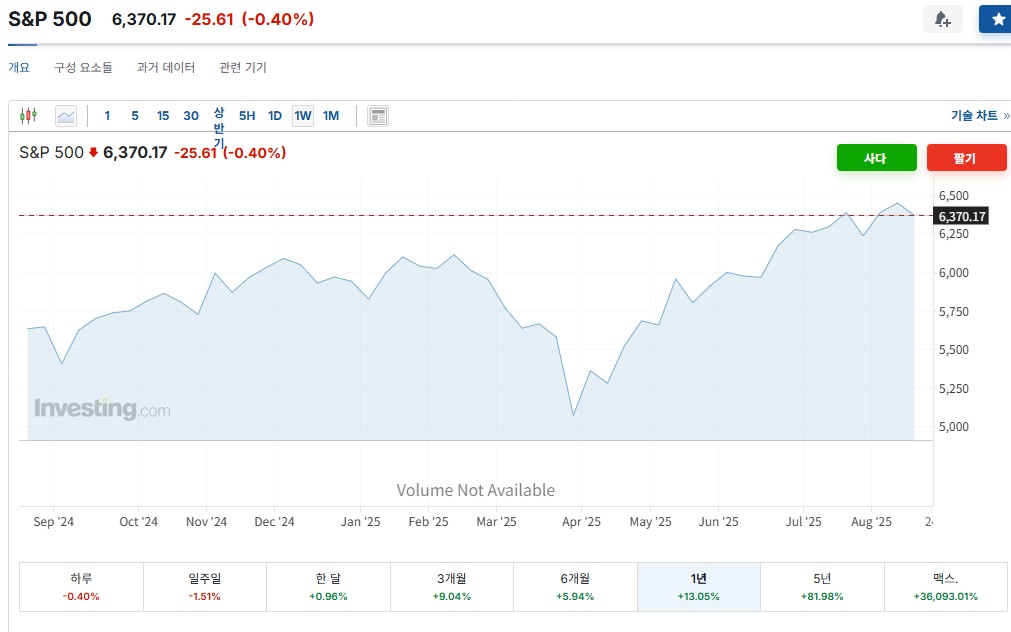Click the star icon to add to watchlist
Image resolution: width=1011 pixels, height=632 pixels.
[x=996, y=19]
